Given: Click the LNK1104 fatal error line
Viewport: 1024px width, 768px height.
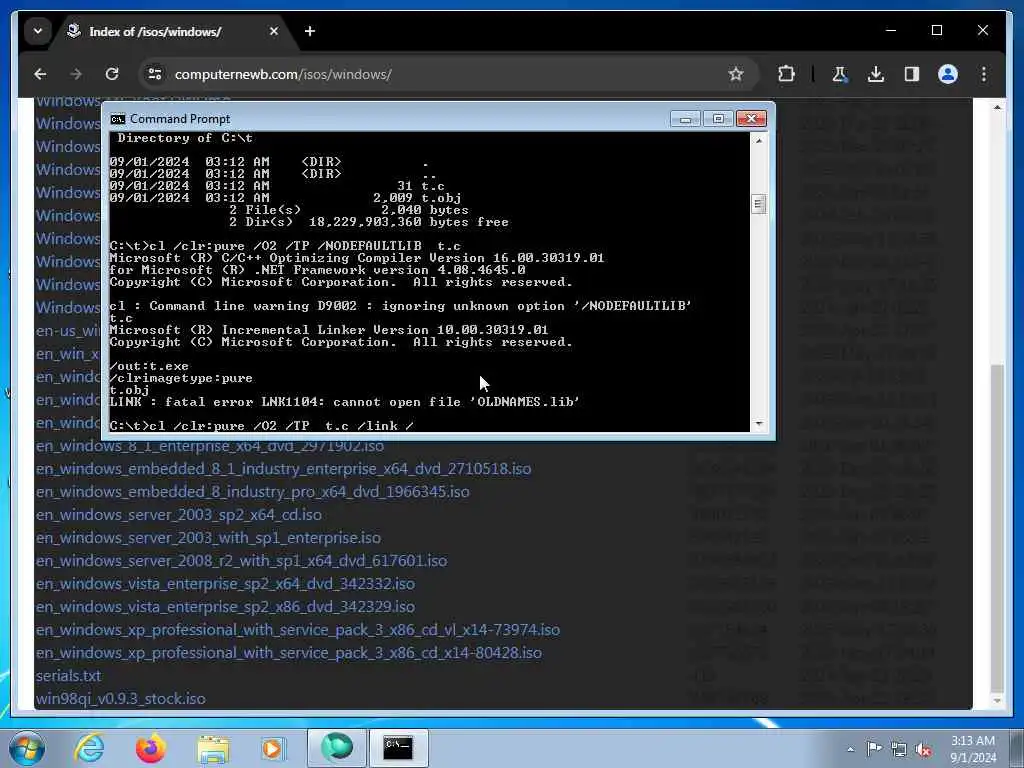Looking at the screenshot, I should [x=344, y=402].
